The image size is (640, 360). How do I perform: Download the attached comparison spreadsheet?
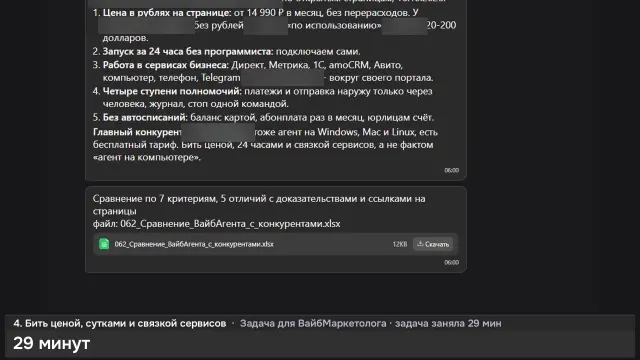[x=433, y=244]
